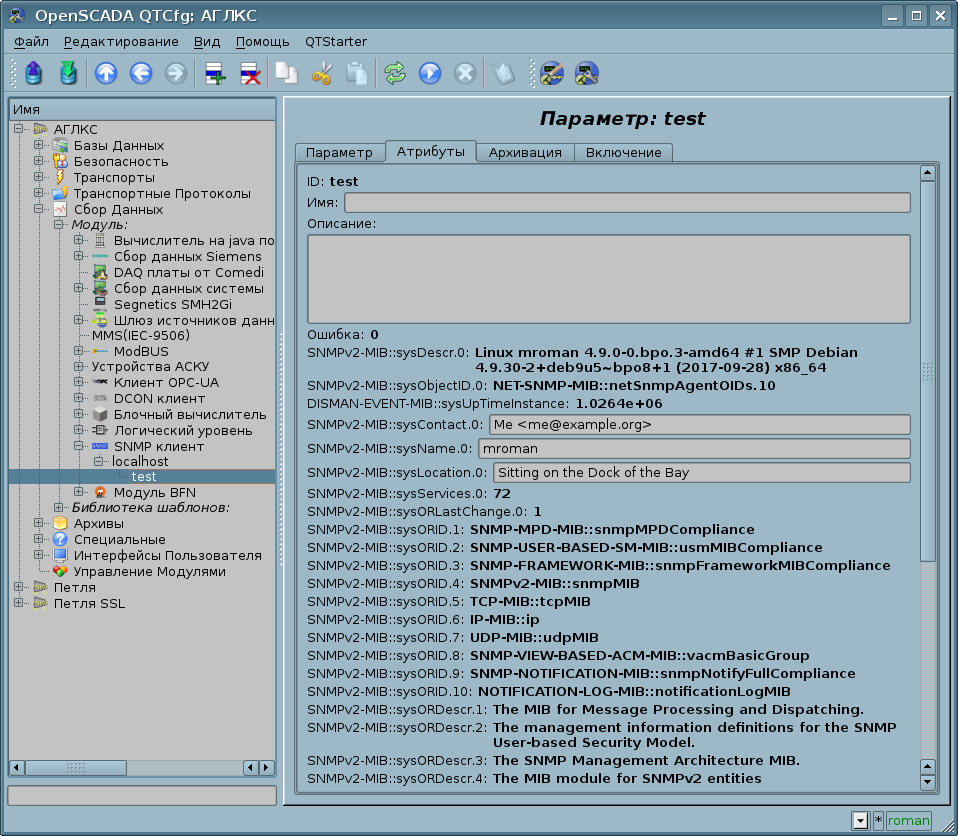Collapse the SNMP клиент tree node
Screen dimensions: 958x836
pos(79,446)
